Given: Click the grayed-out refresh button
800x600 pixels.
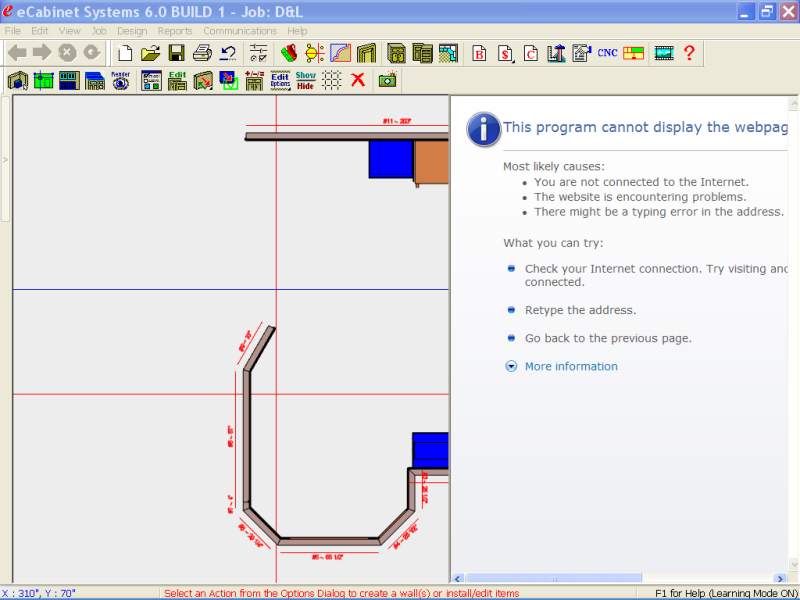Looking at the screenshot, I should 92,53.
